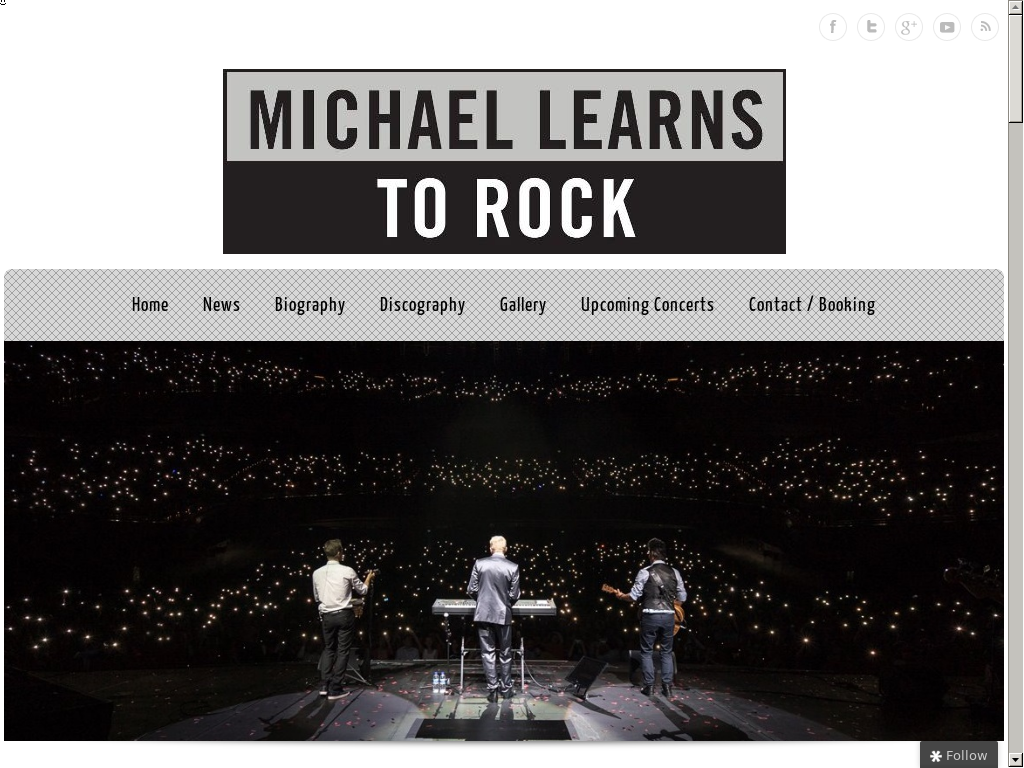Open the Gallery menu item

(x=522, y=305)
